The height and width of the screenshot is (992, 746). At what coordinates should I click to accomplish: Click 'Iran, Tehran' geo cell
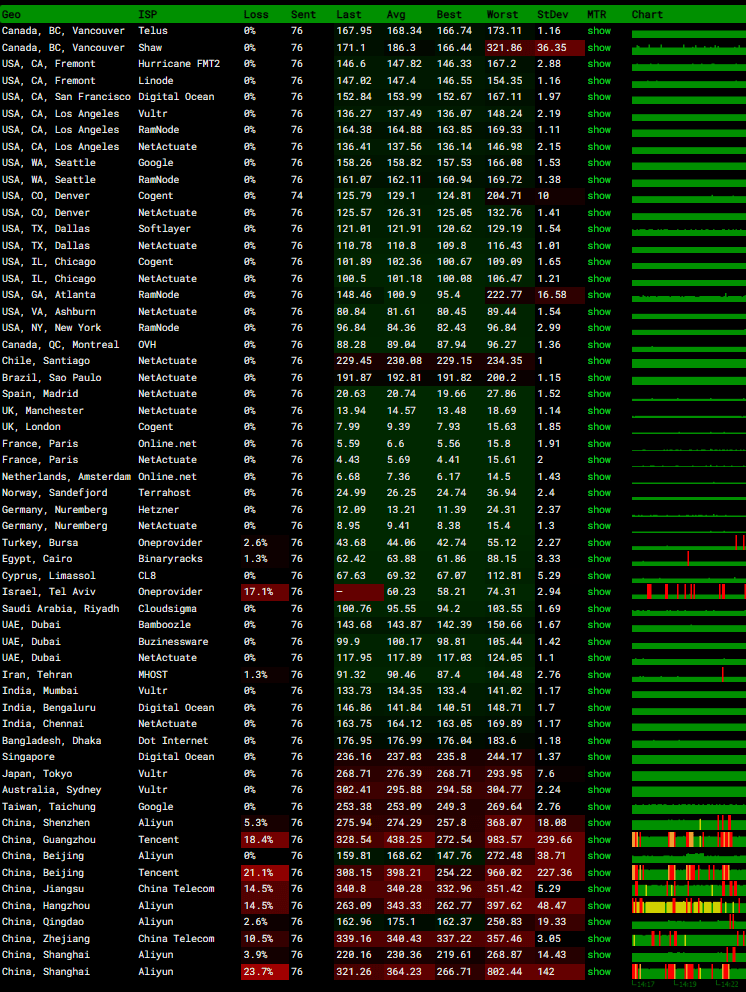point(37,674)
